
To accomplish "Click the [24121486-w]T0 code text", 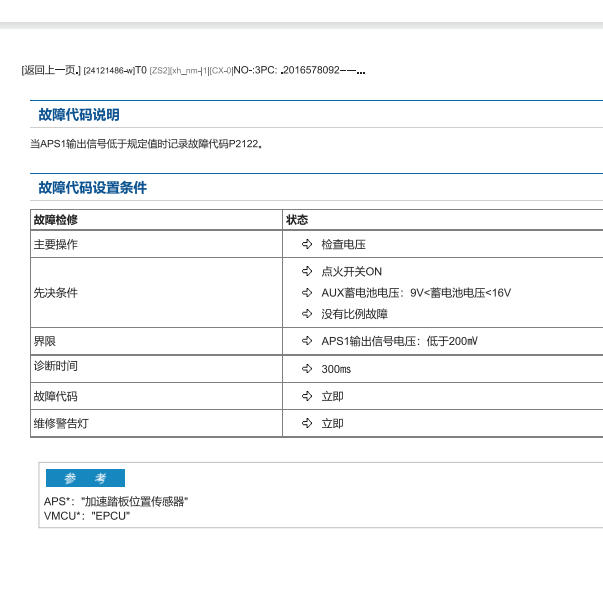I will tap(115, 70).
